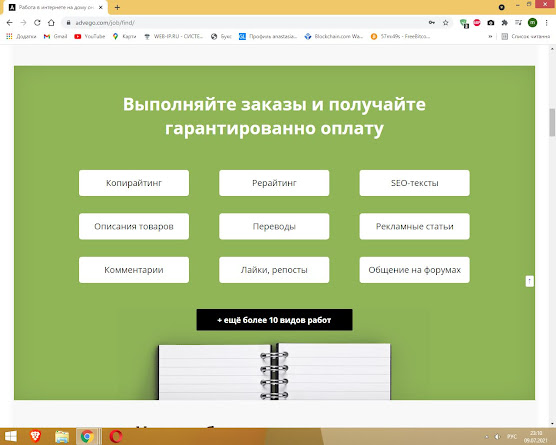Open the extensions puzzle menu
The image size is (556, 445).
505,23
